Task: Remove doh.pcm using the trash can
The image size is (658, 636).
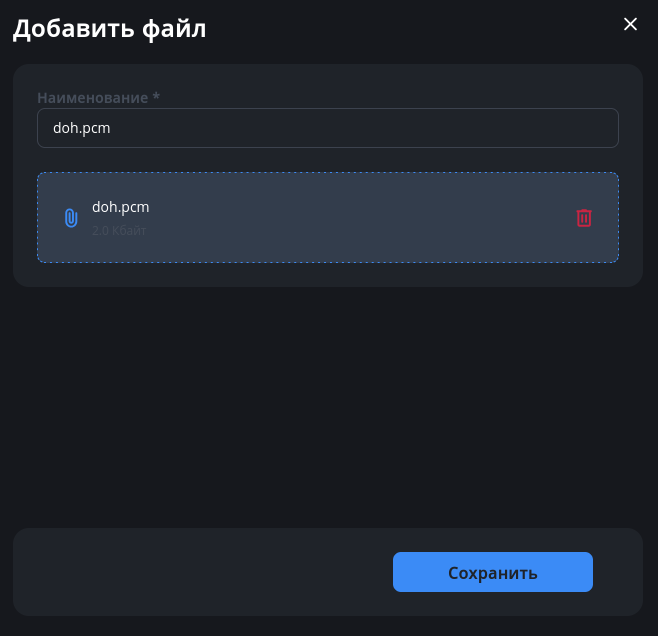Action: click(584, 218)
